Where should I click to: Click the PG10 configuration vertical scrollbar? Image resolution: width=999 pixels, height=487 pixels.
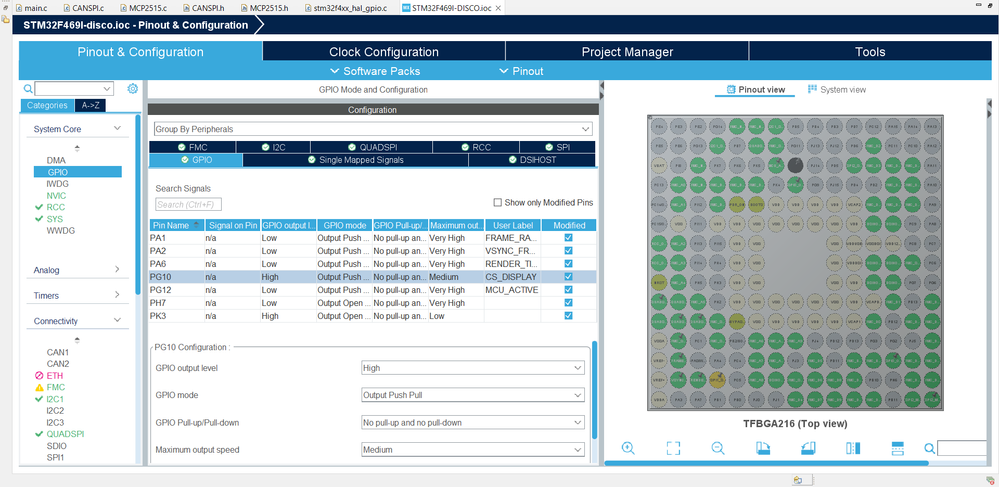pyautogui.click(x=594, y=389)
